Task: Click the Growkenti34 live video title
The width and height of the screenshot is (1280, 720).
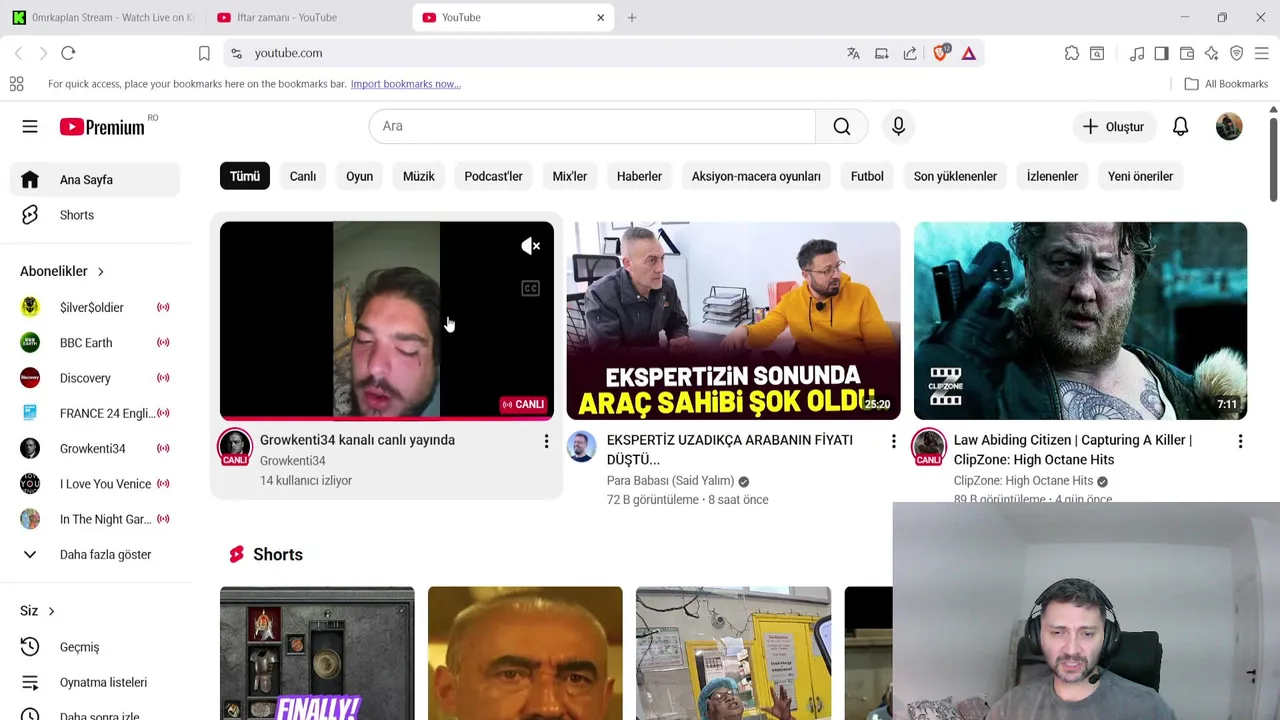Action: click(x=357, y=440)
